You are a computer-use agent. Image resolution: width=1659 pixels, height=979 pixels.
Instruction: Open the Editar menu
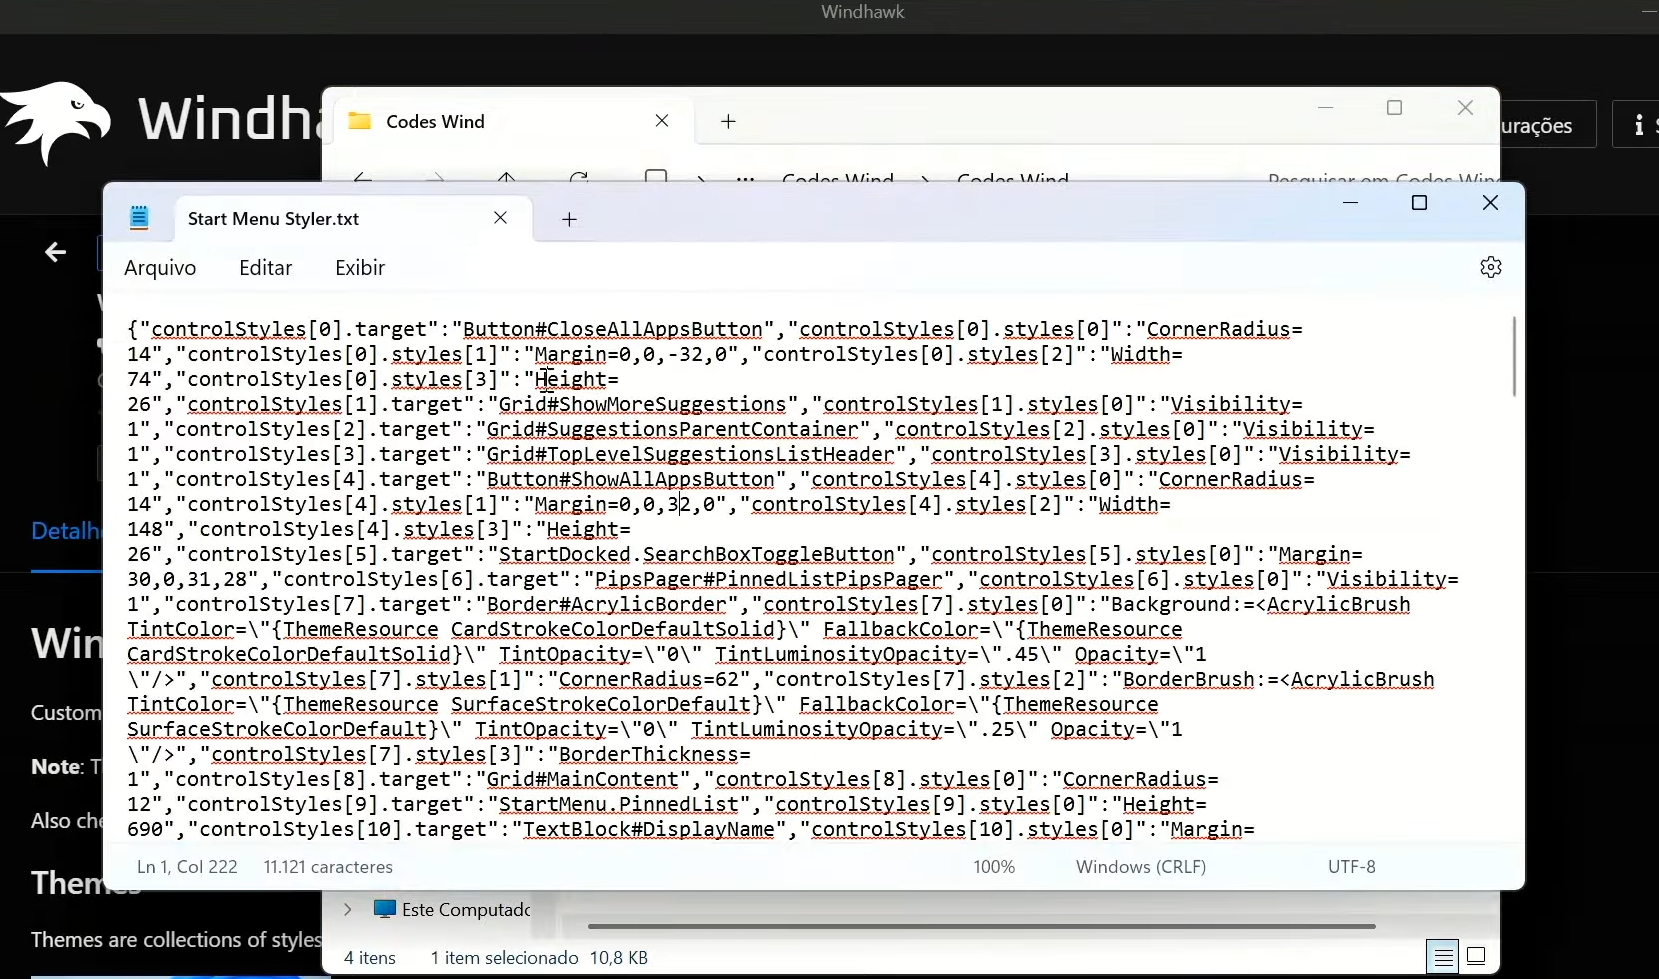pyautogui.click(x=265, y=268)
